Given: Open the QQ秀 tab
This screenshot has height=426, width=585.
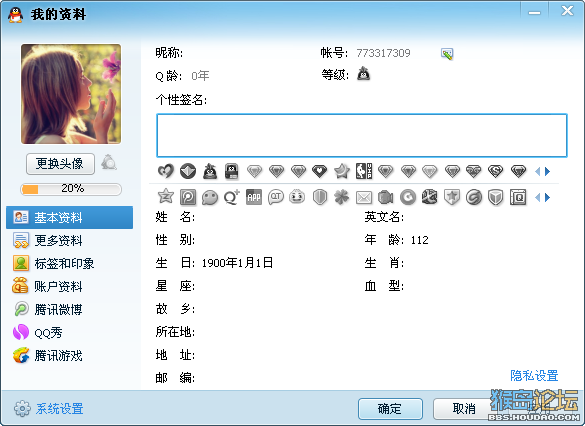Looking at the screenshot, I should pyautogui.click(x=69, y=332).
